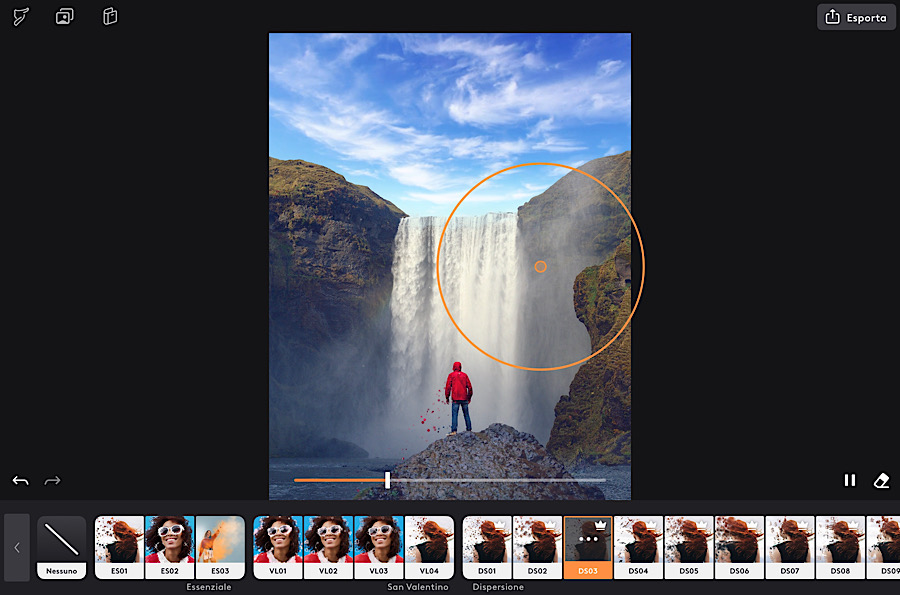
Task: Click the small orange center point of circle
Action: click(540, 267)
